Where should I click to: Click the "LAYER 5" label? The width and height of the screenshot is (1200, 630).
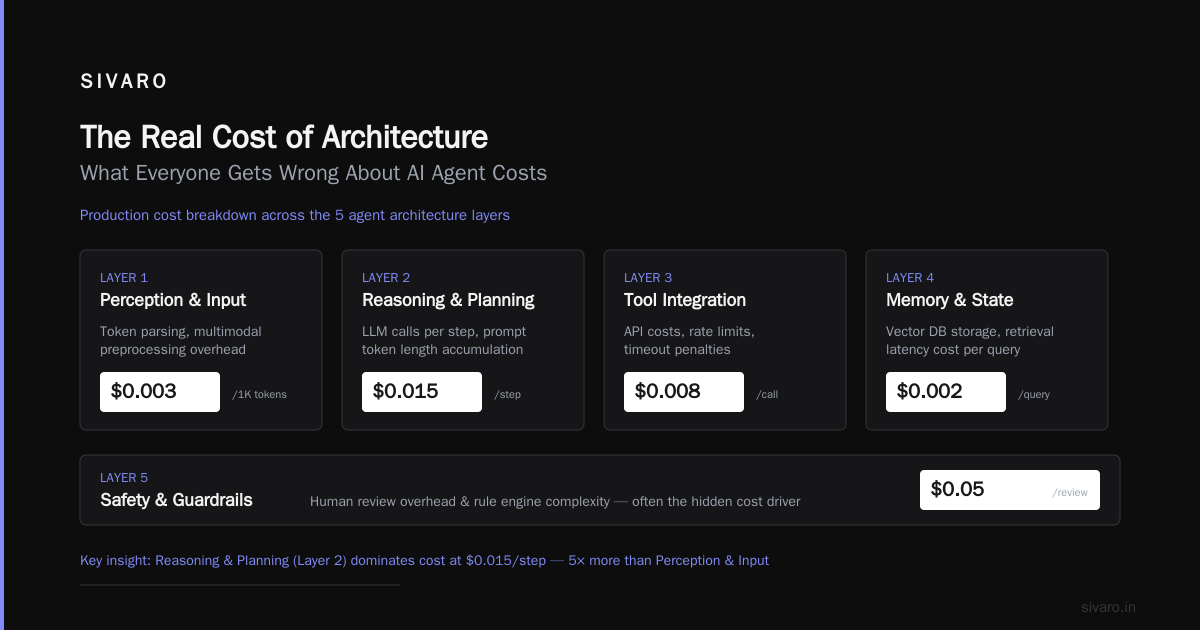pyautogui.click(x=124, y=478)
